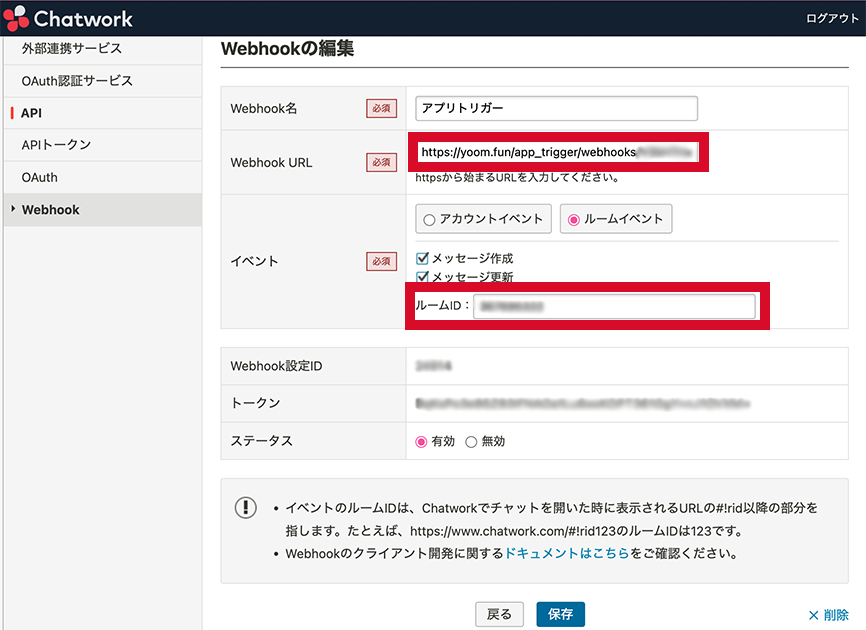The height and width of the screenshot is (630, 866).
Task: Click the httpsから始まるURL hint text
Action: click(x=518, y=177)
